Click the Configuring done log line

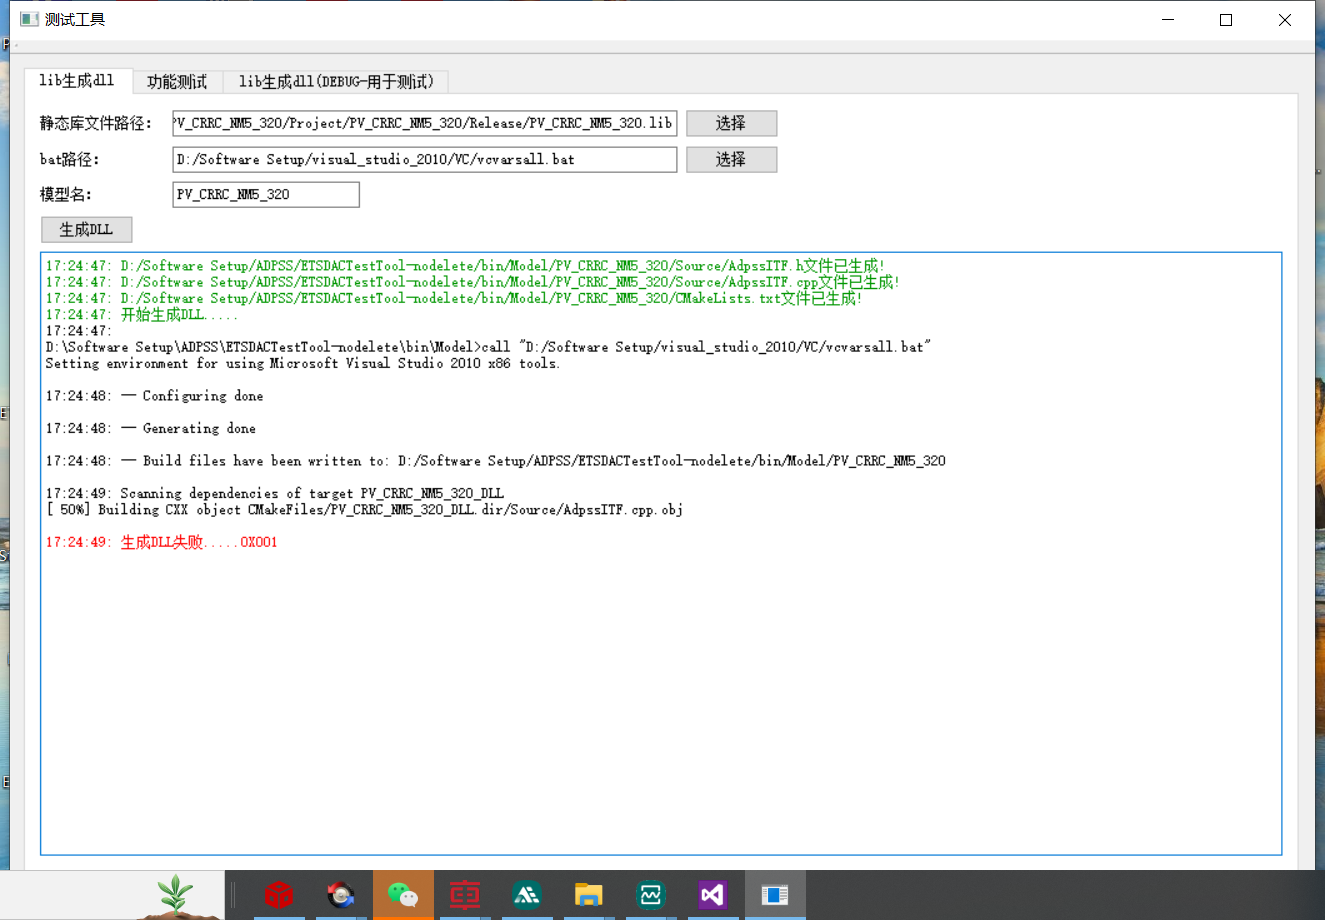pos(154,396)
